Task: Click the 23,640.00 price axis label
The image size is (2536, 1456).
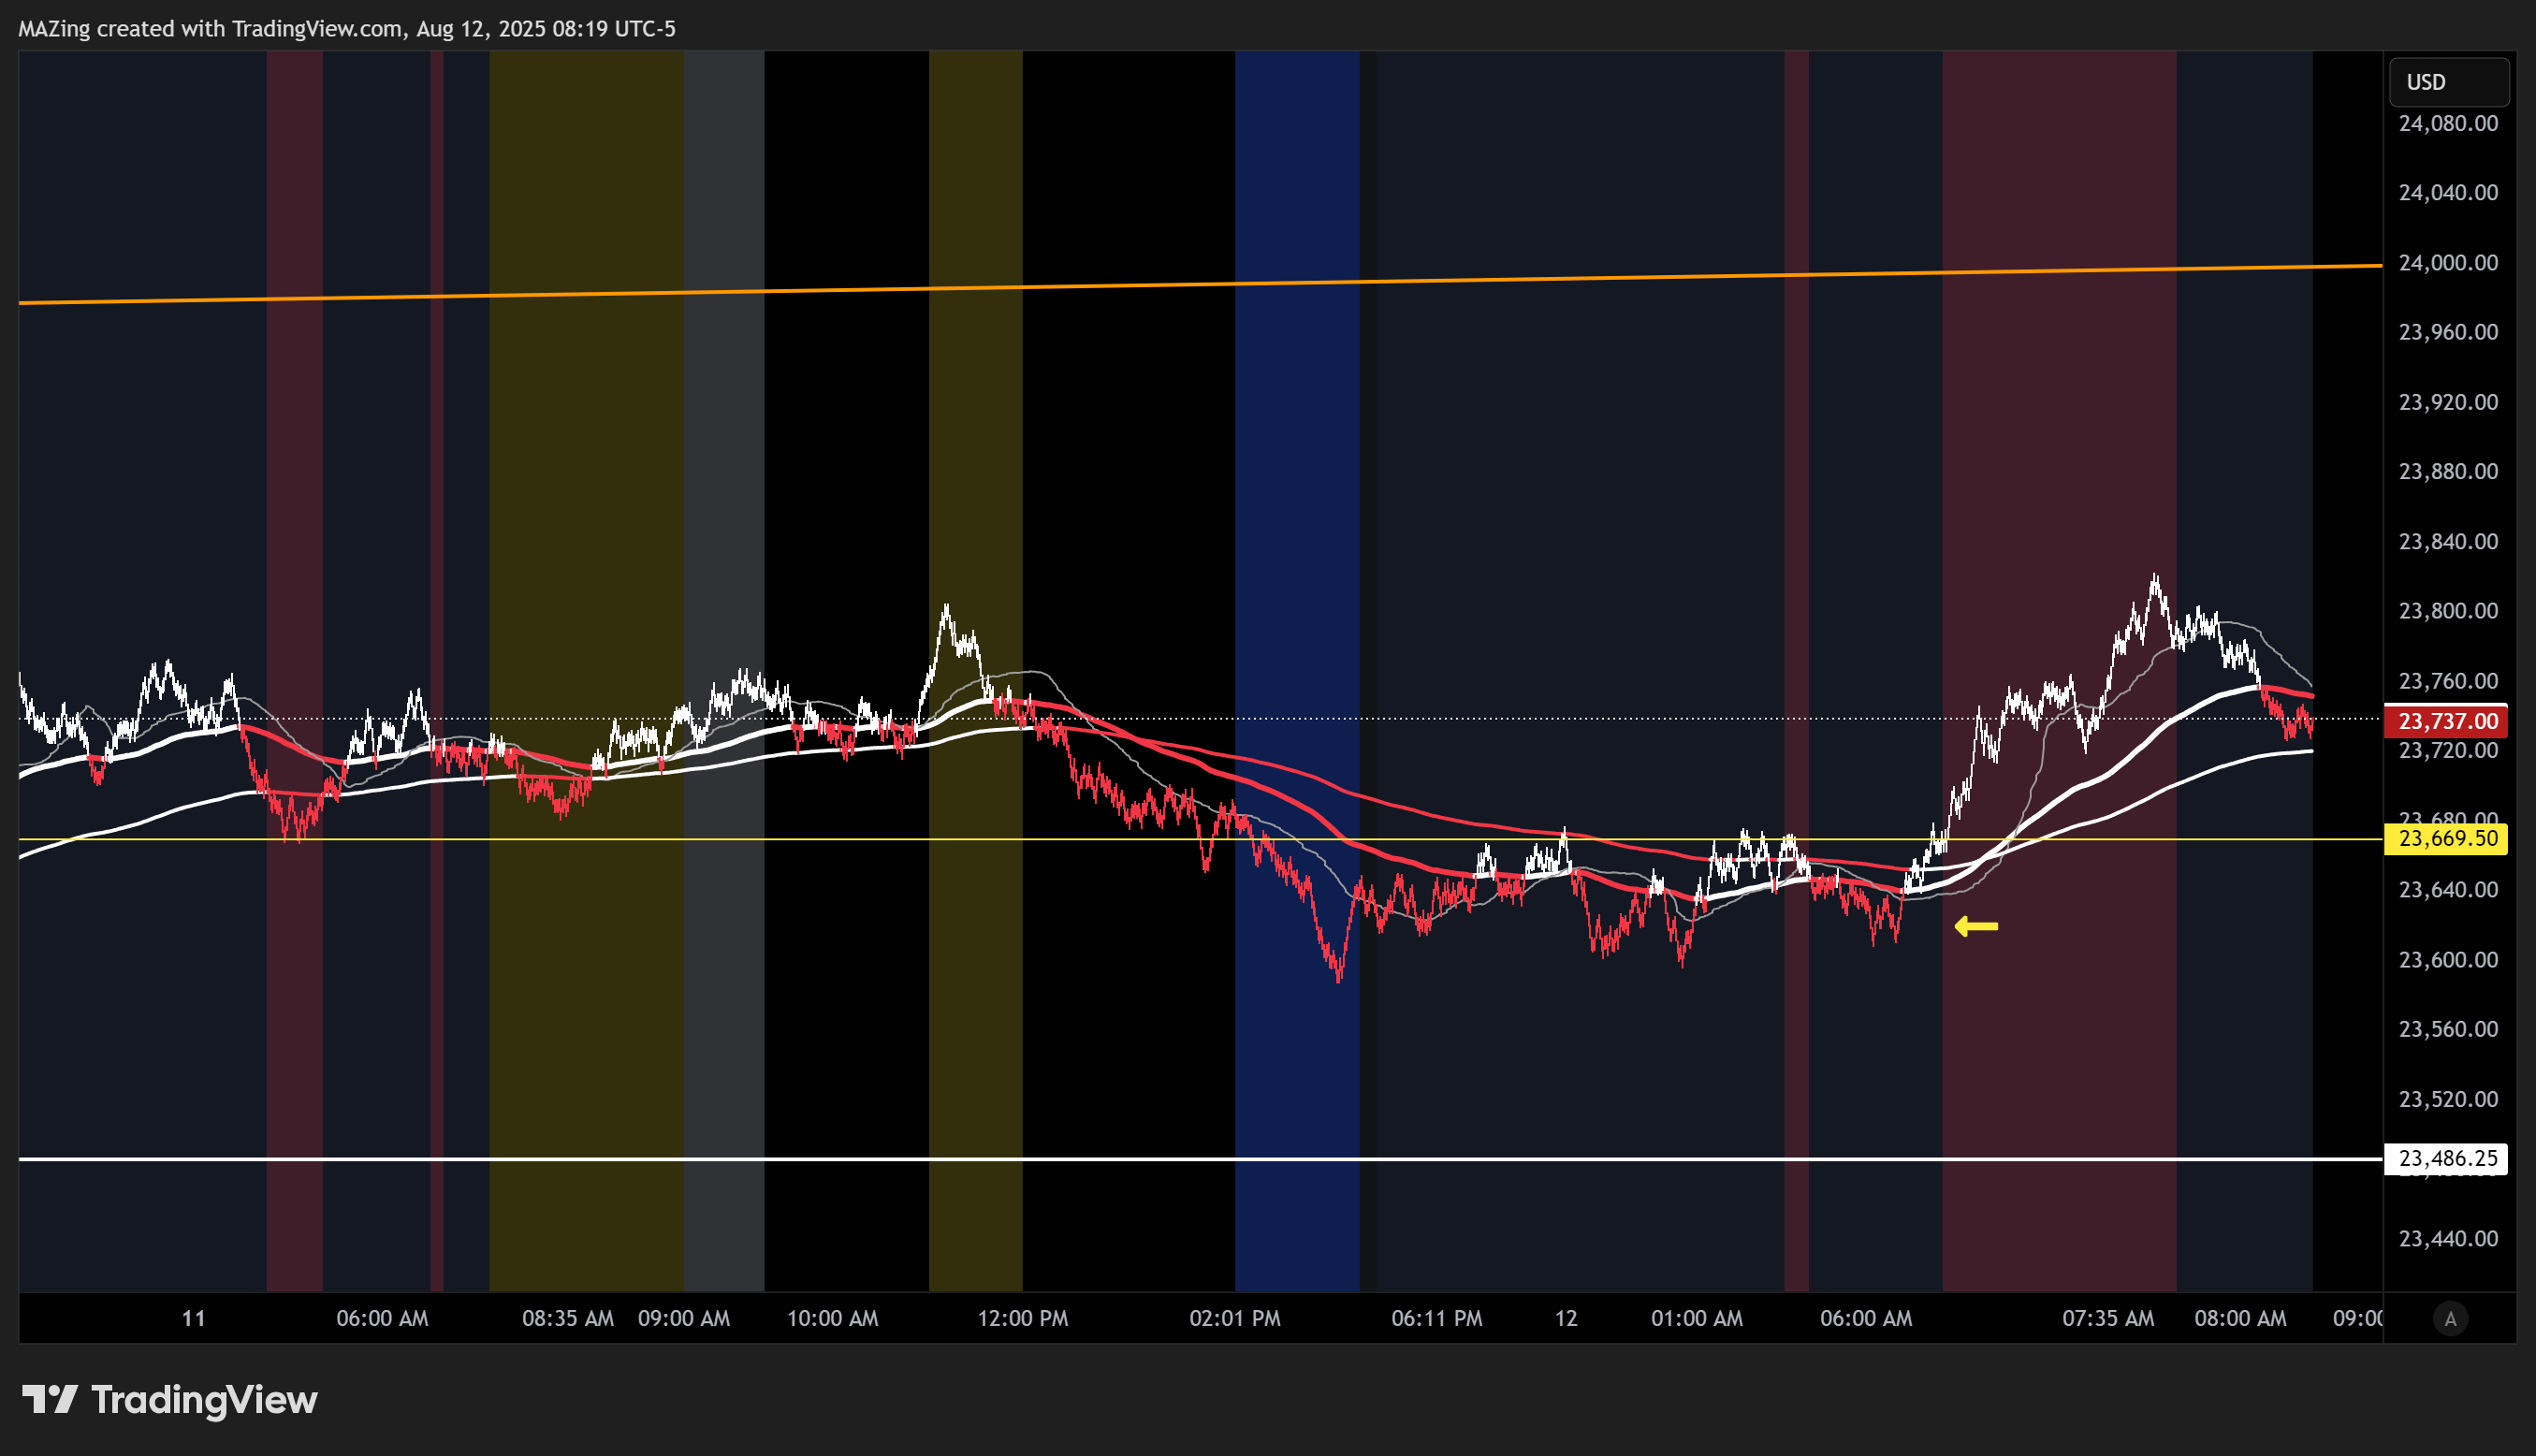Action: [2447, 890]
